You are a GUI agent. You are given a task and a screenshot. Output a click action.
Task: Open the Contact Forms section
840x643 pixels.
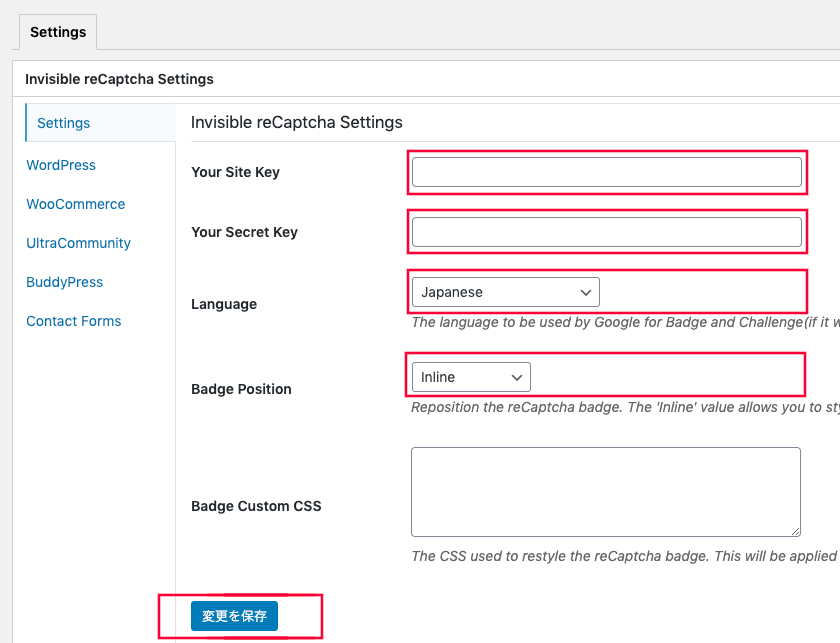point(73,321)
